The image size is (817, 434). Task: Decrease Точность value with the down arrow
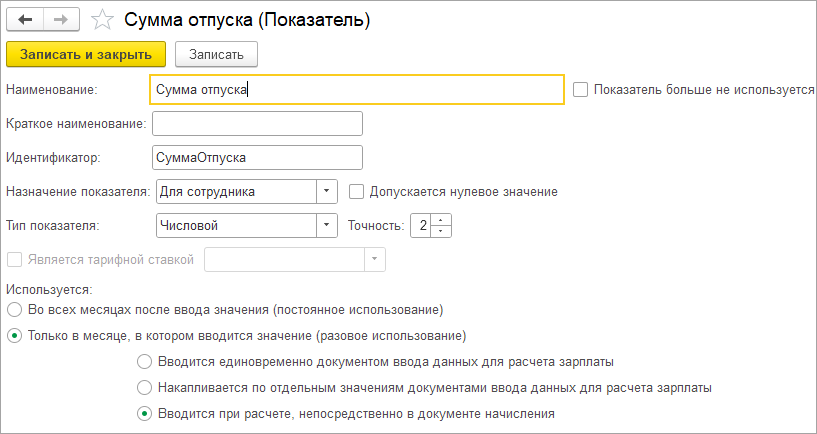point(441,231)
